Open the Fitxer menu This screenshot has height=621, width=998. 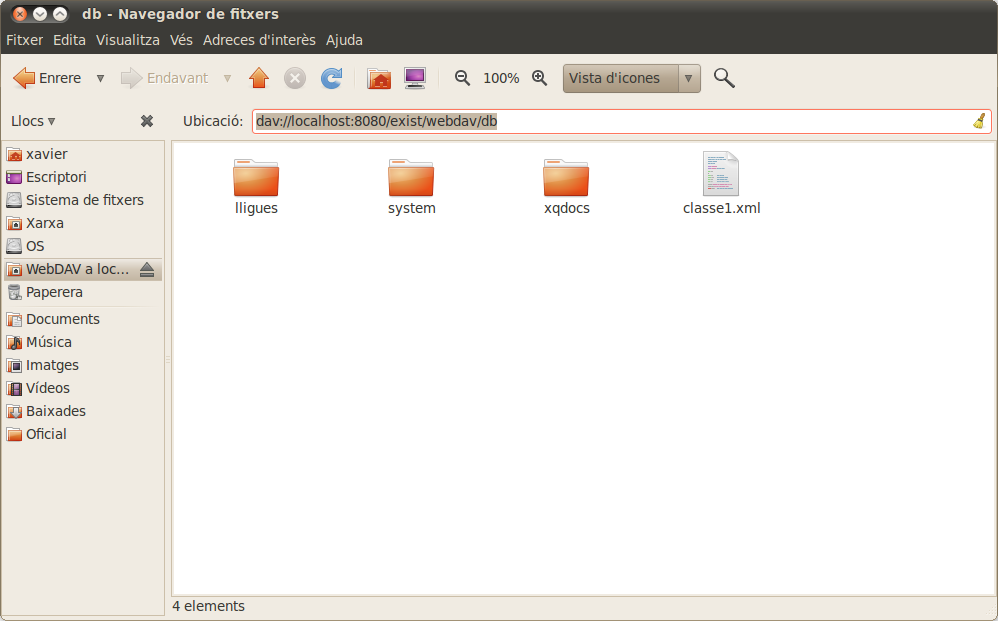coord(25,40)
